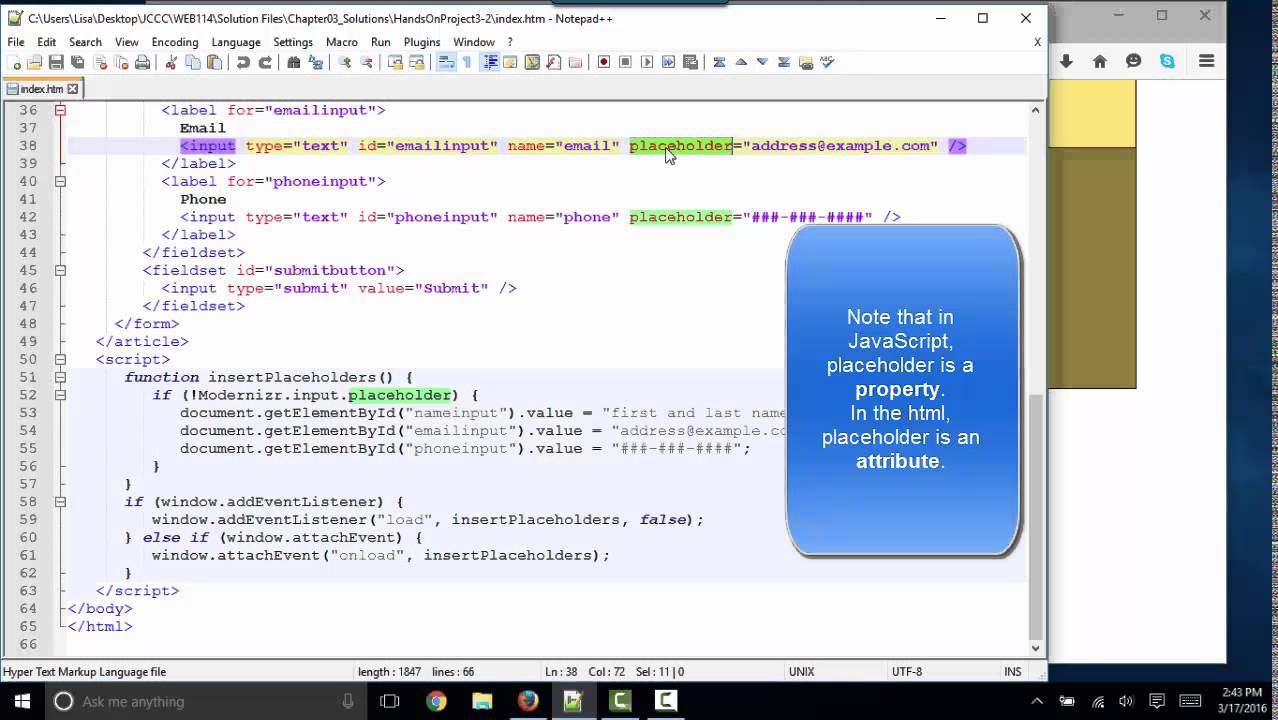This screenshot has height=720, width=1278.
Task: Open the ? help menu
Action: click(x=510, y=42)
